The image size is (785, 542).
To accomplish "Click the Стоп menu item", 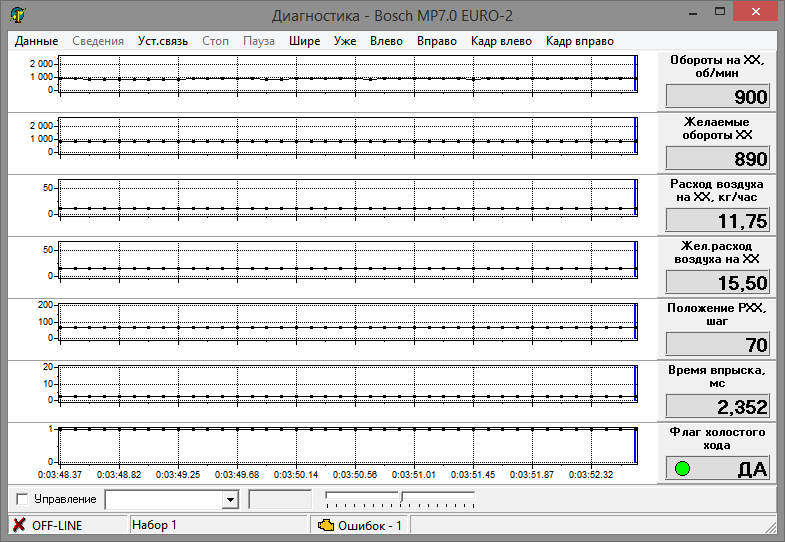I will [x=215, y=41].
